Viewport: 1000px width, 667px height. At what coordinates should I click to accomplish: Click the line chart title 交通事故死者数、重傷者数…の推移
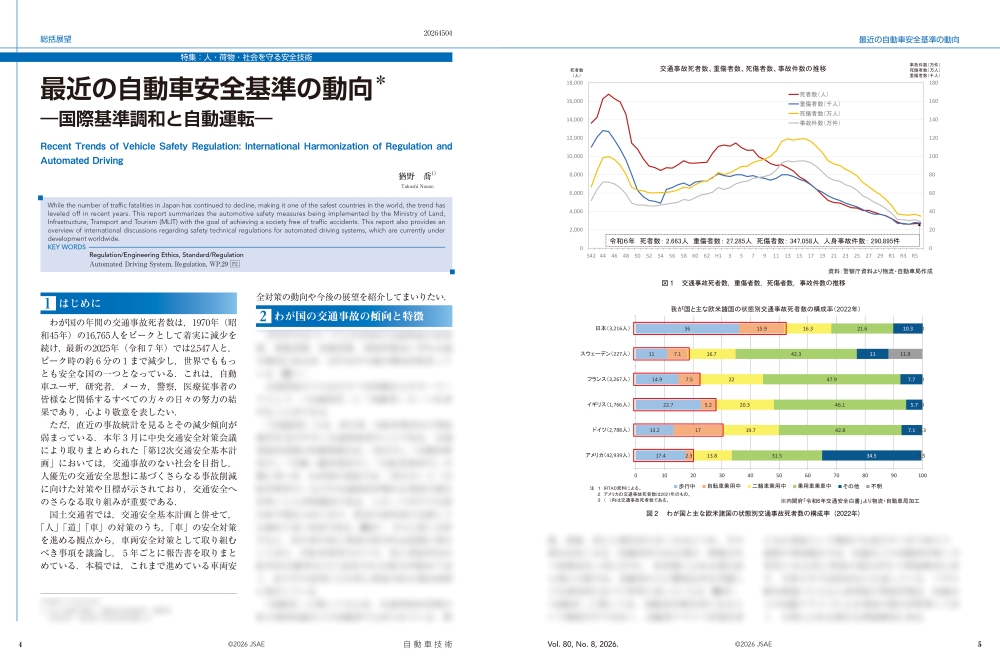coord(742,69)
